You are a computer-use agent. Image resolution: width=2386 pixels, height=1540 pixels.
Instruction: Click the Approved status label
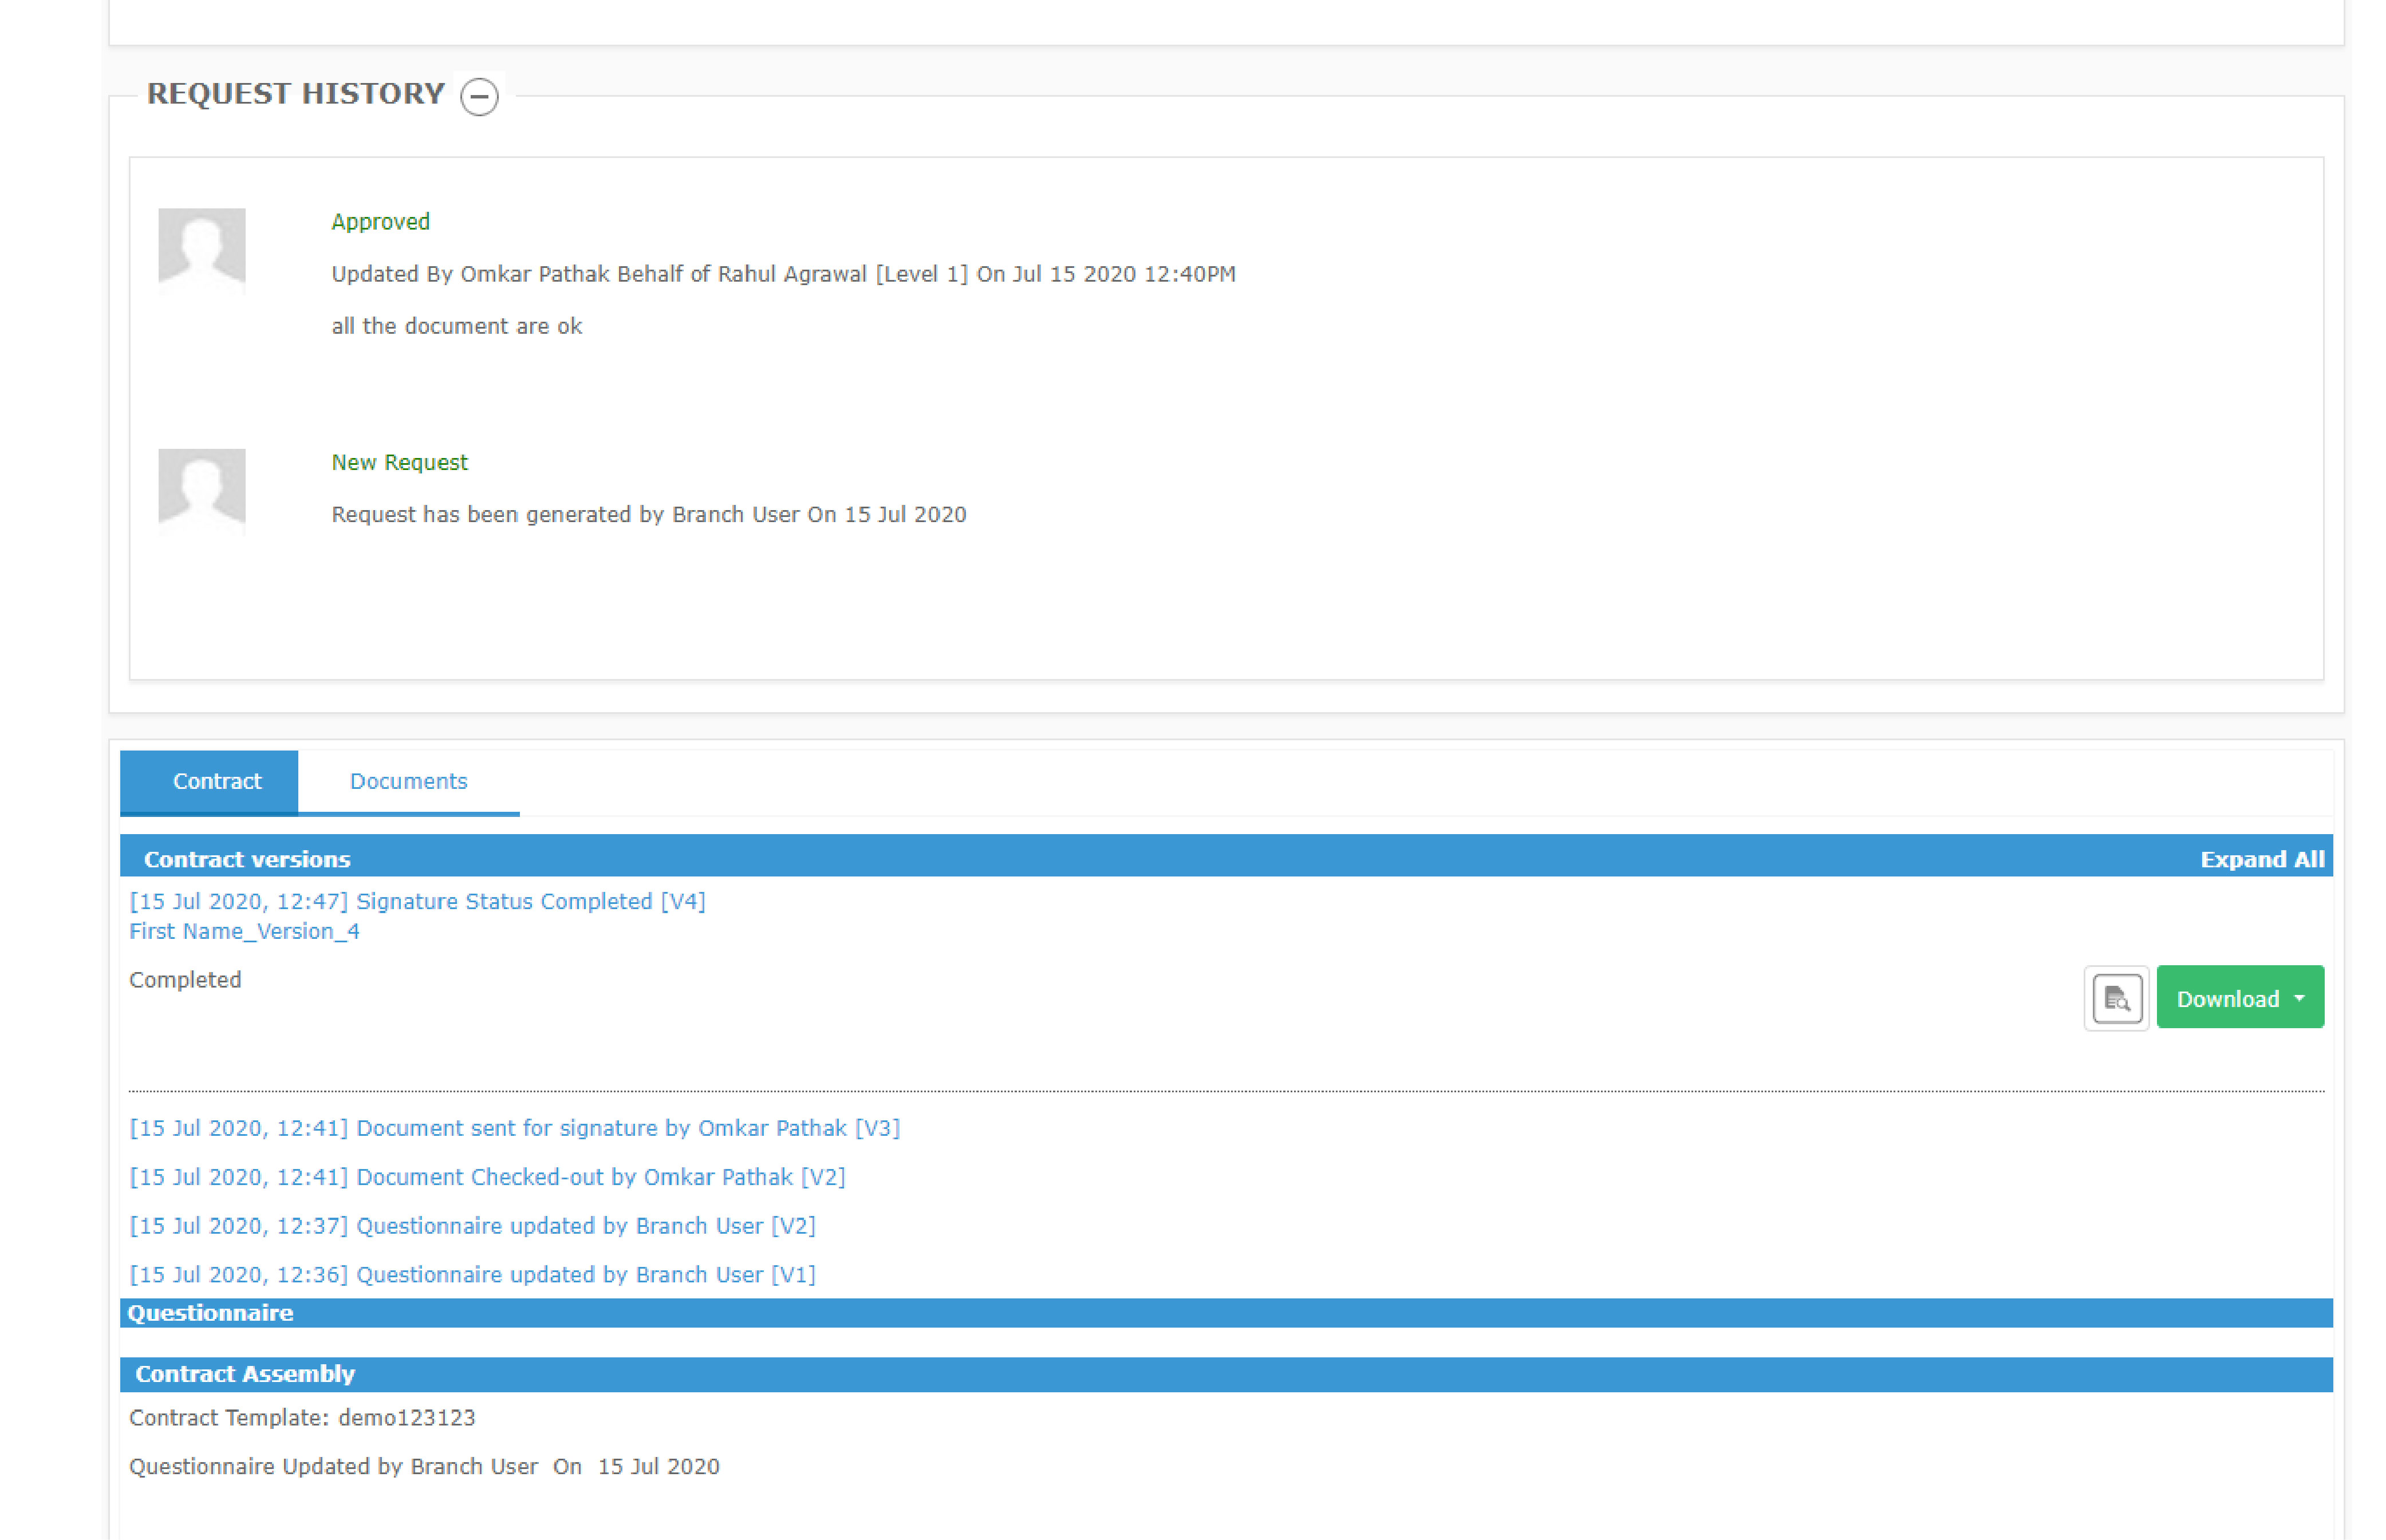click(380, 222)
